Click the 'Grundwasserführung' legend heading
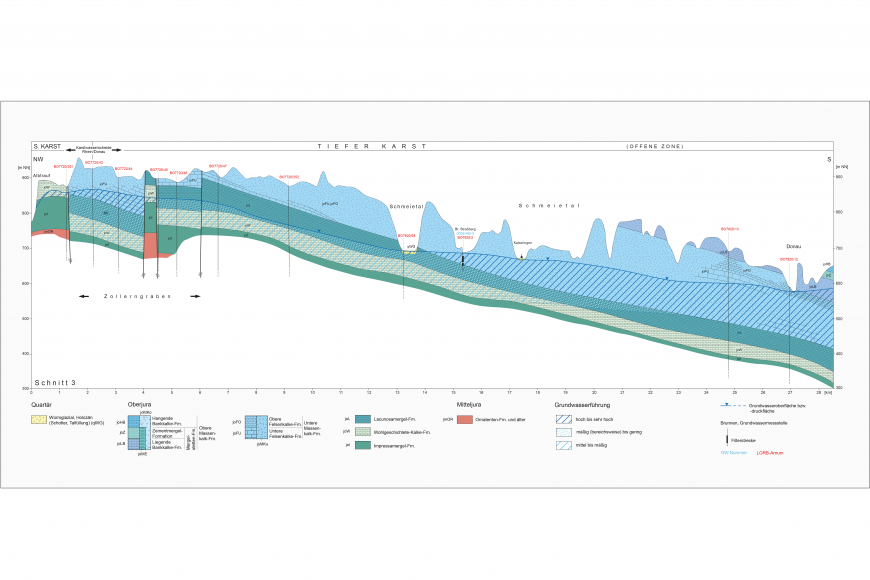 (x=582, y=406)
